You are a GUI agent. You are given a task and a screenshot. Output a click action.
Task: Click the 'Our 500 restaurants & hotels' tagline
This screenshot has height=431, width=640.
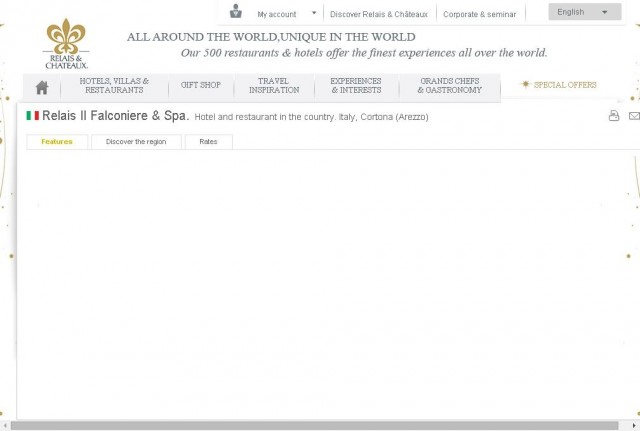(x=364, y=53)
